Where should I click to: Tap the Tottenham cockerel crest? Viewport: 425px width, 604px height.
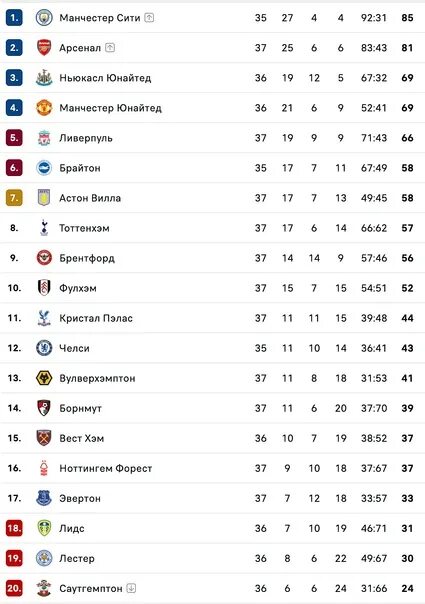[44, 228]
